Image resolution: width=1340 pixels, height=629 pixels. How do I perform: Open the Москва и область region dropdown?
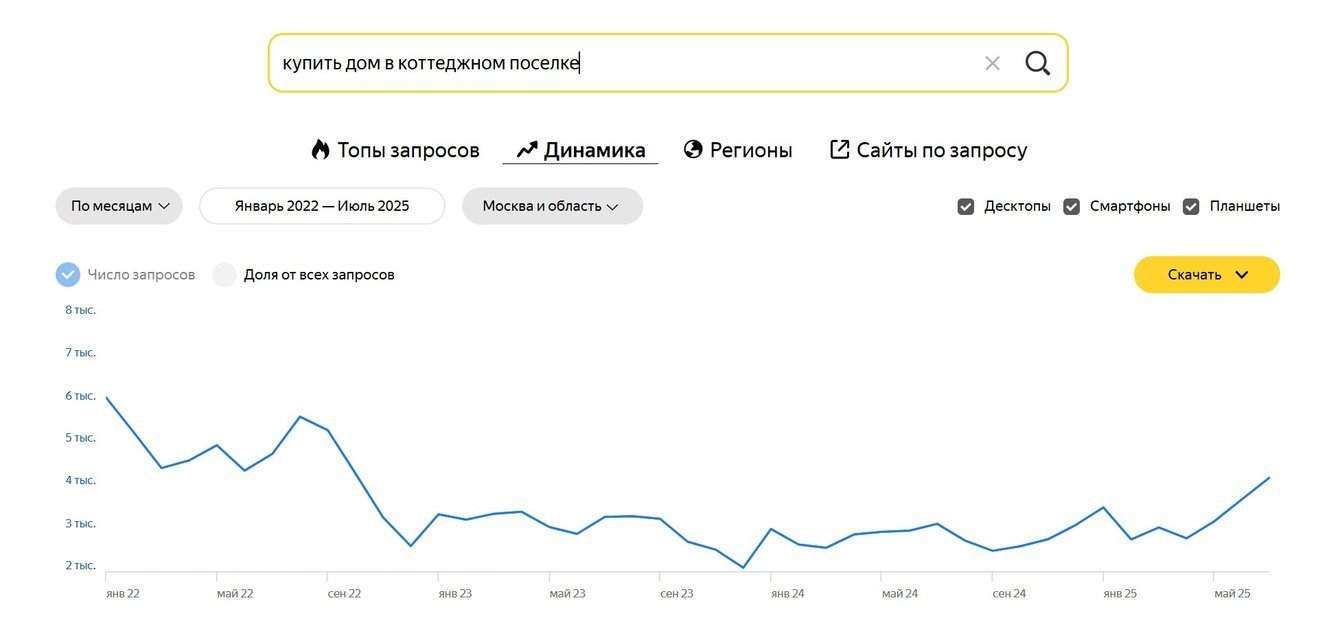point(551,206)
